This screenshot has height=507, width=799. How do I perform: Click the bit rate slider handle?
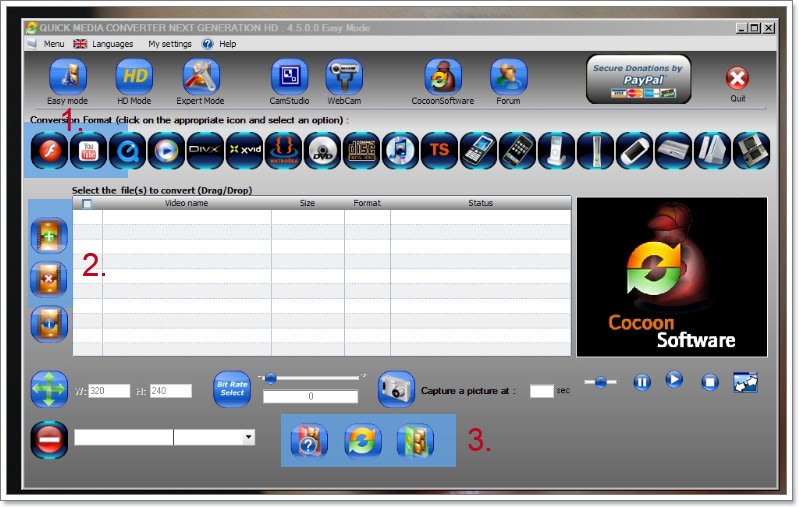click(x=271, y=378)
